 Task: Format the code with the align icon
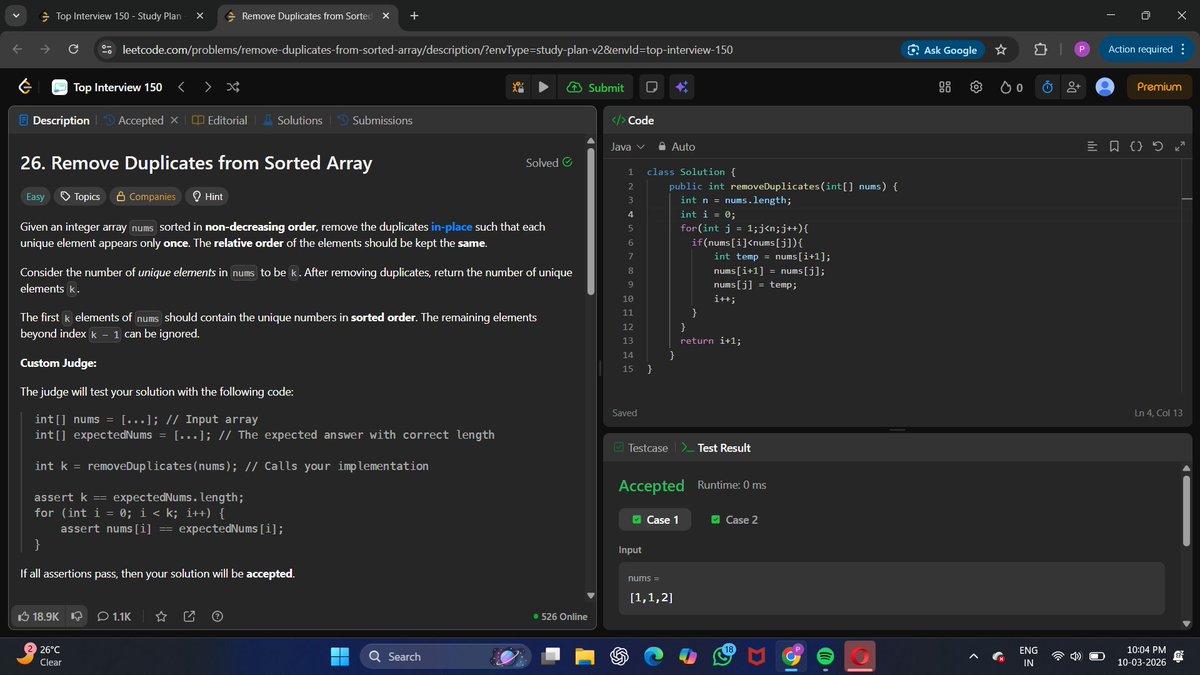tap(1092, 147)
